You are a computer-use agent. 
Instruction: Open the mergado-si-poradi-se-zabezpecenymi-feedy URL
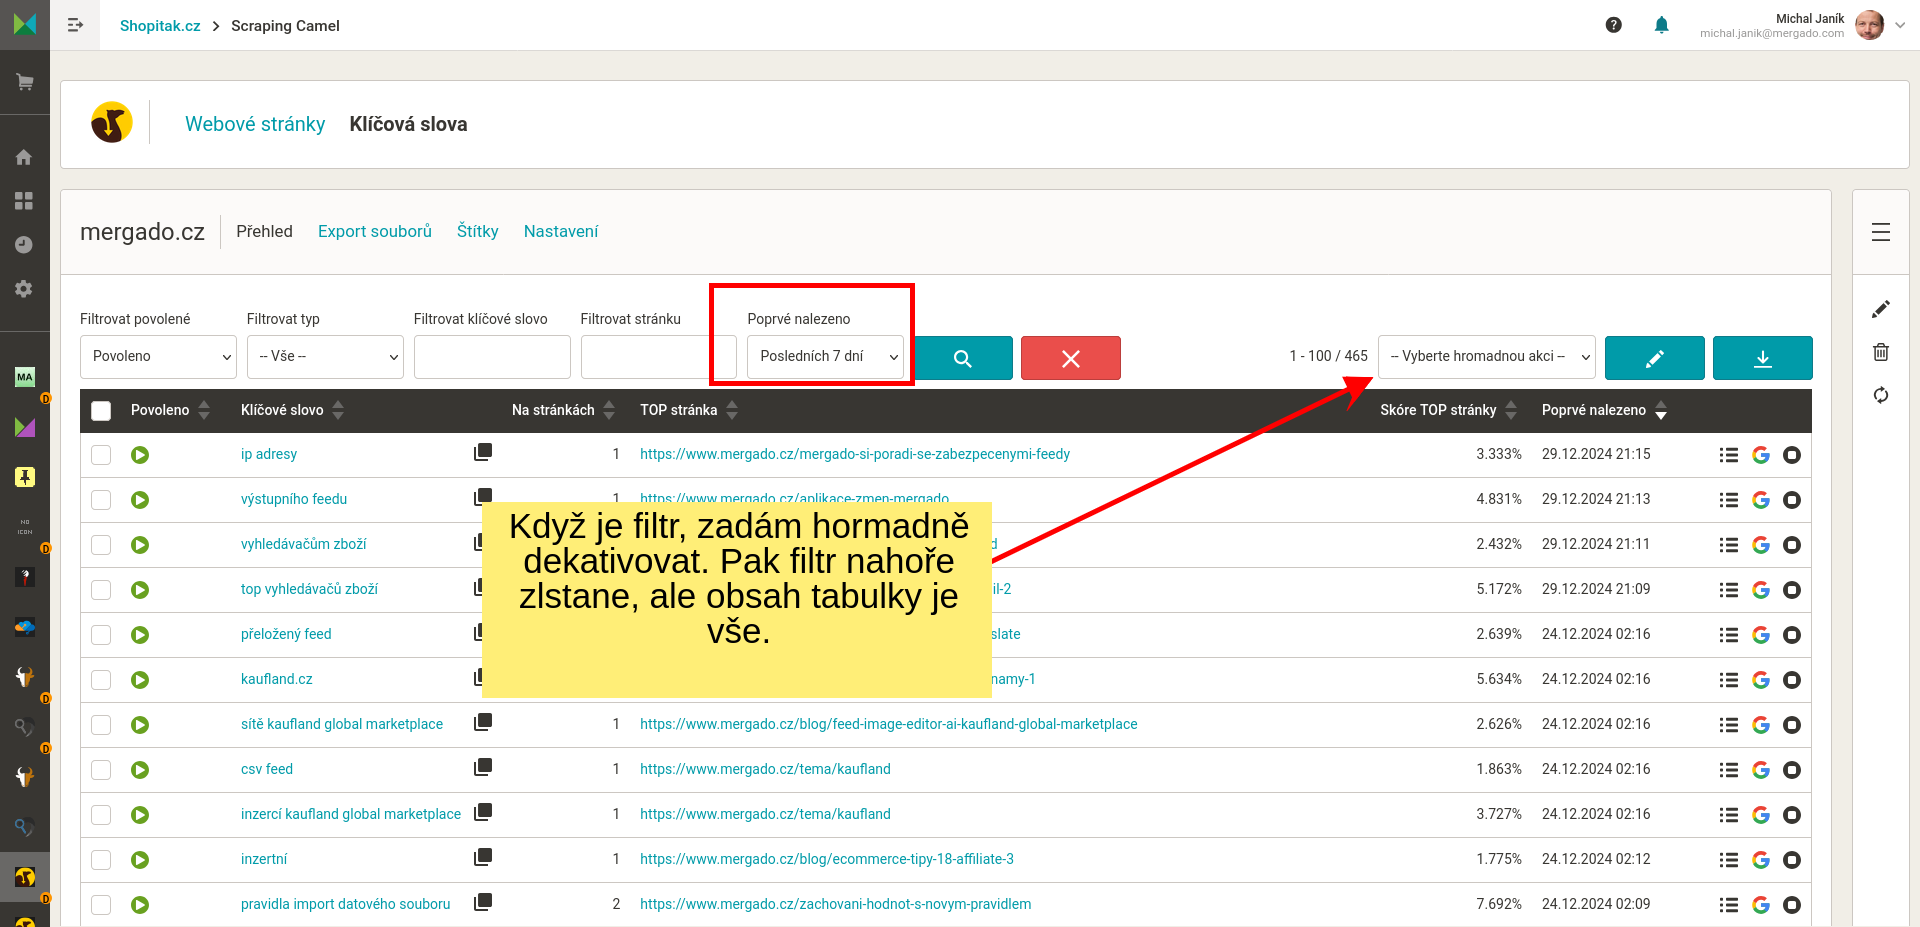(x=855, y=454)
